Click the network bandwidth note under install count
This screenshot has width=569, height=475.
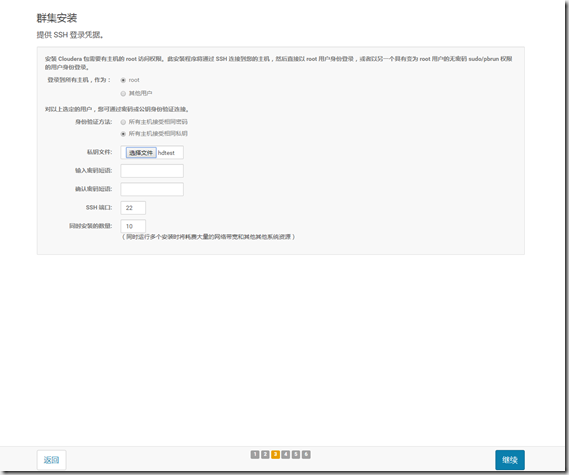click(209, 237)
